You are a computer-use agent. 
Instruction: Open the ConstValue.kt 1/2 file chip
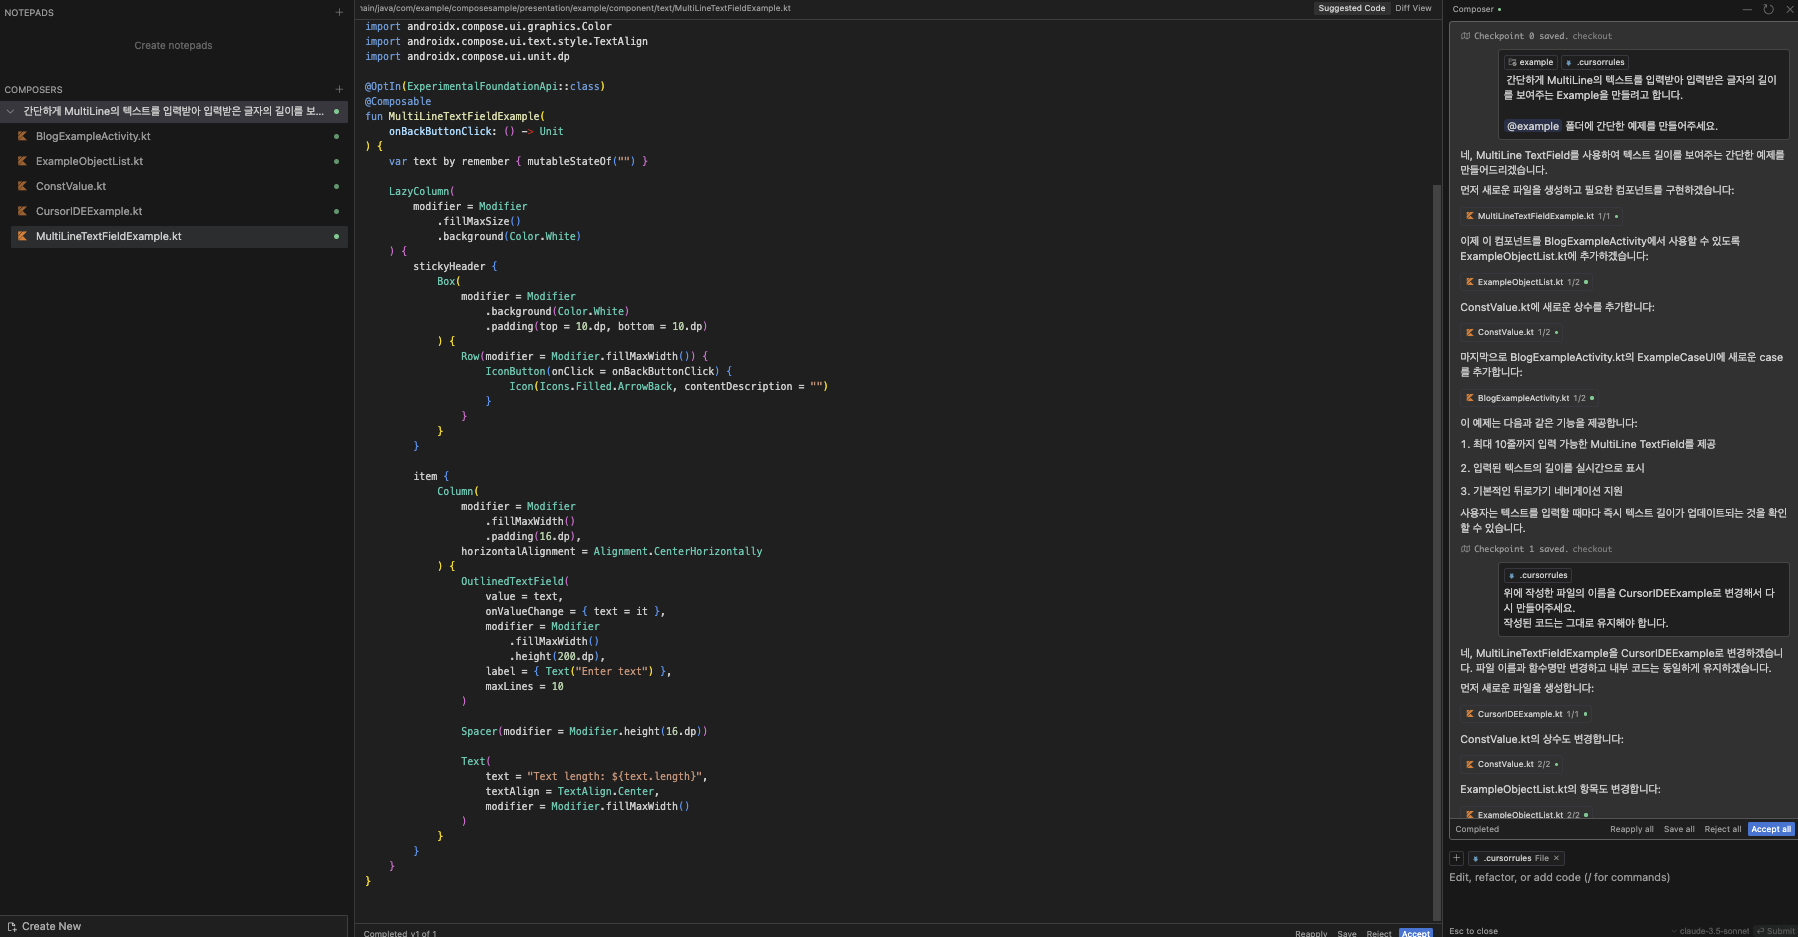[1511, 332]
